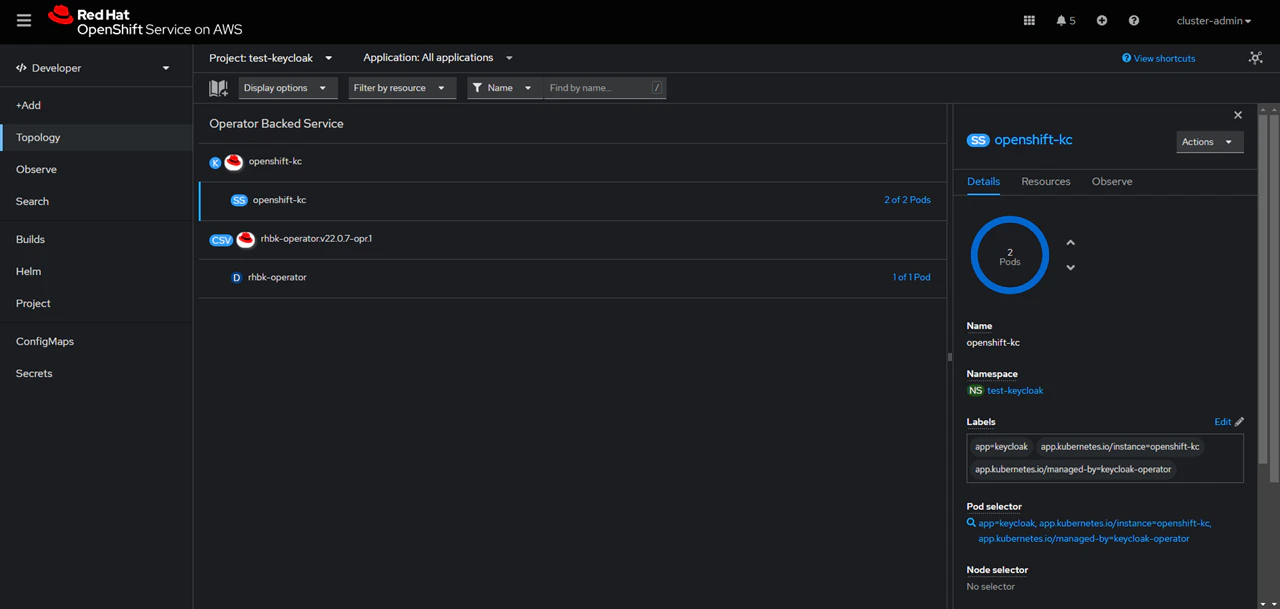Click the side panel resize handle
The image size is (1280, 609).
[x=950, y=357]
